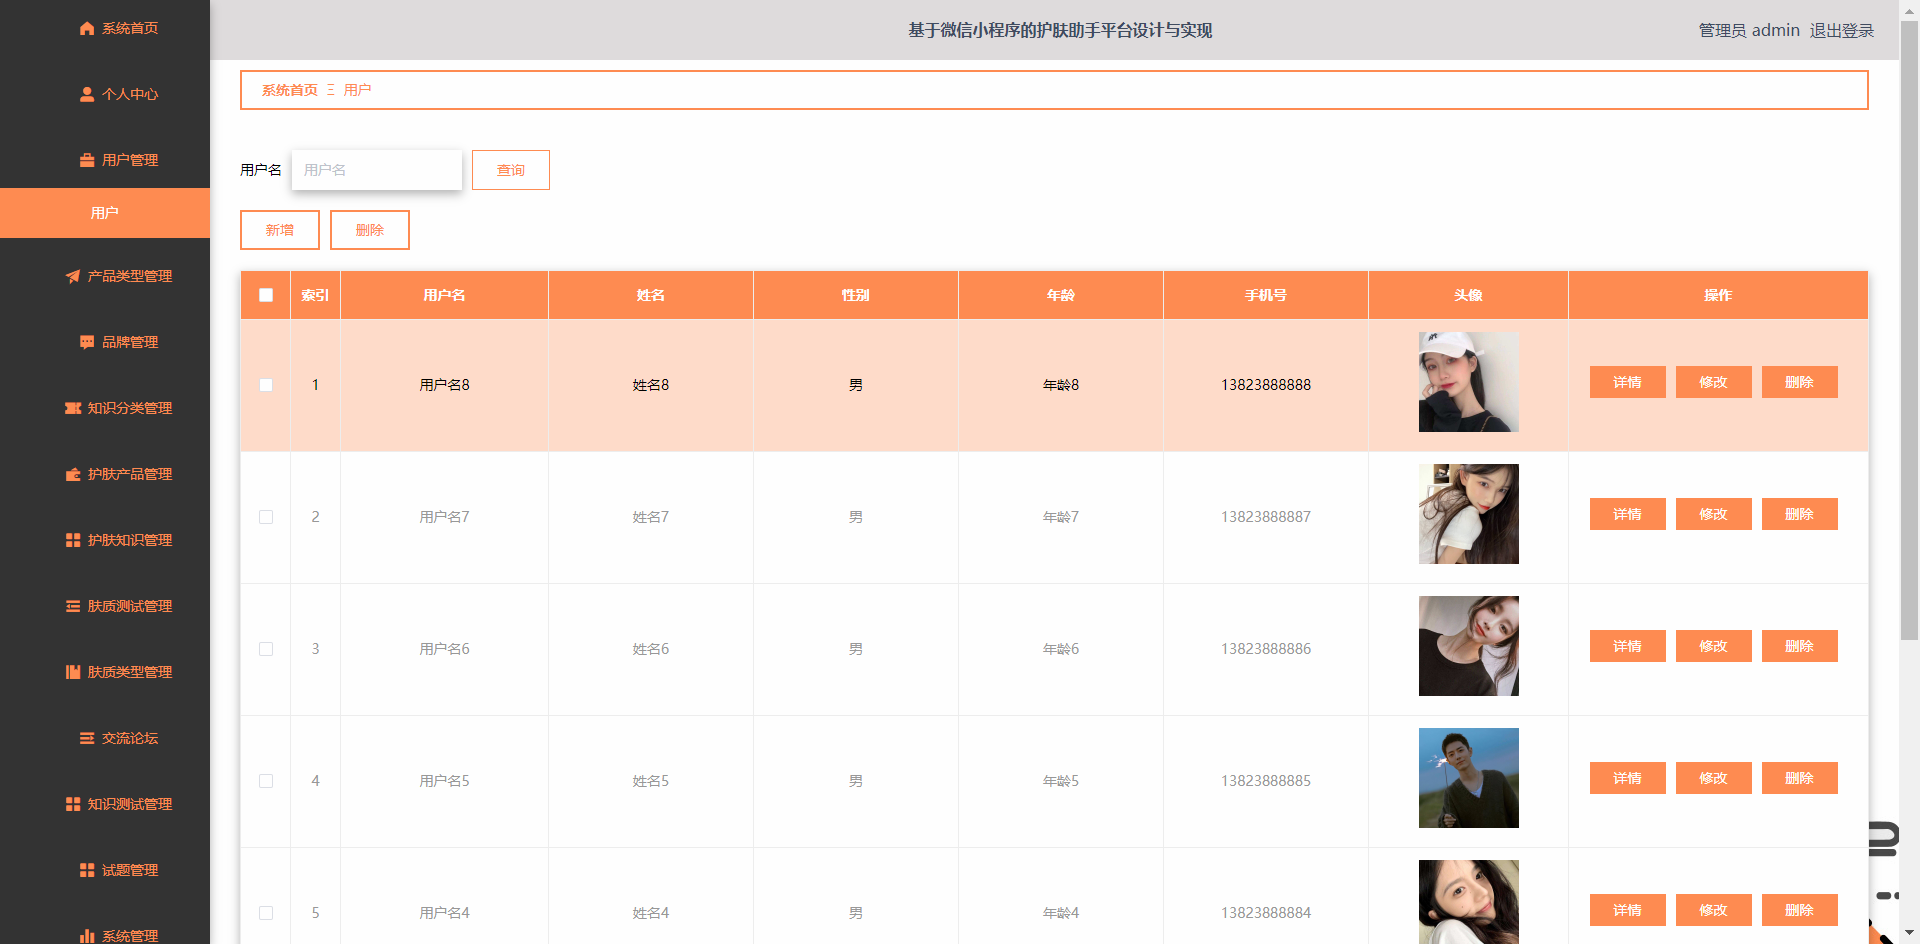This screenshot has height=944, width=1920.
Task: Click the 用户名 search input field
Action: click(x=377, y=170)
